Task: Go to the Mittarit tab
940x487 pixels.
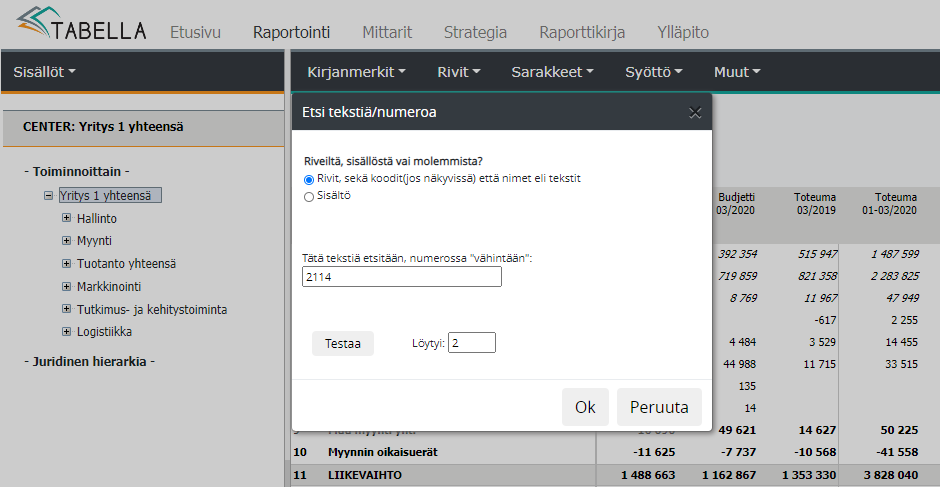Action: [386, 32]
